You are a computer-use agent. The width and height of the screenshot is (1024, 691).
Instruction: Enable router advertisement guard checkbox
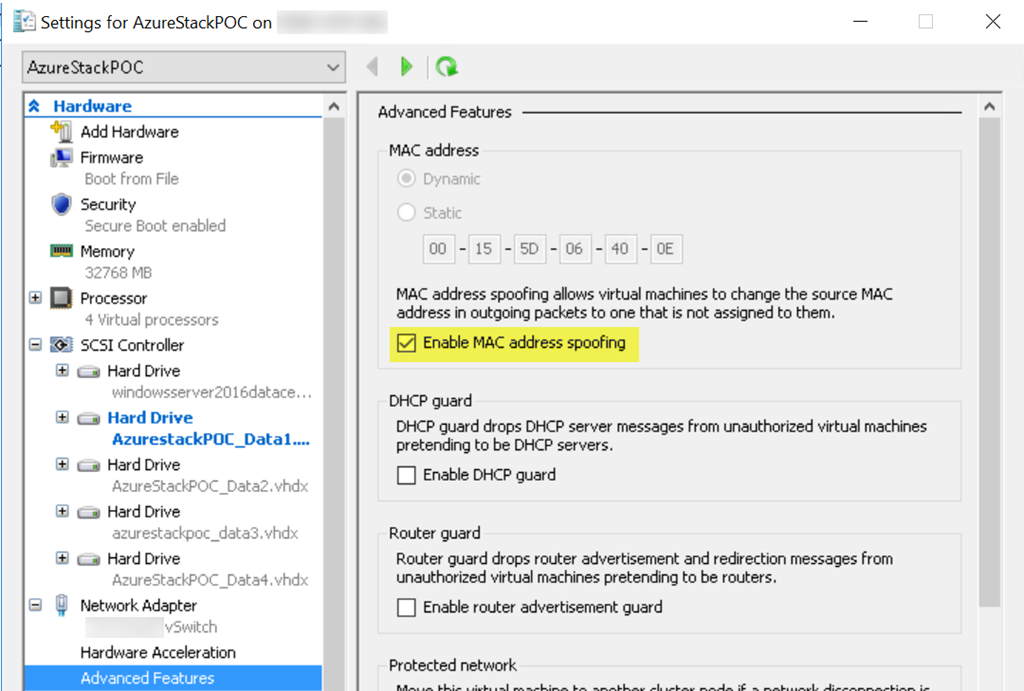(406, 607)
